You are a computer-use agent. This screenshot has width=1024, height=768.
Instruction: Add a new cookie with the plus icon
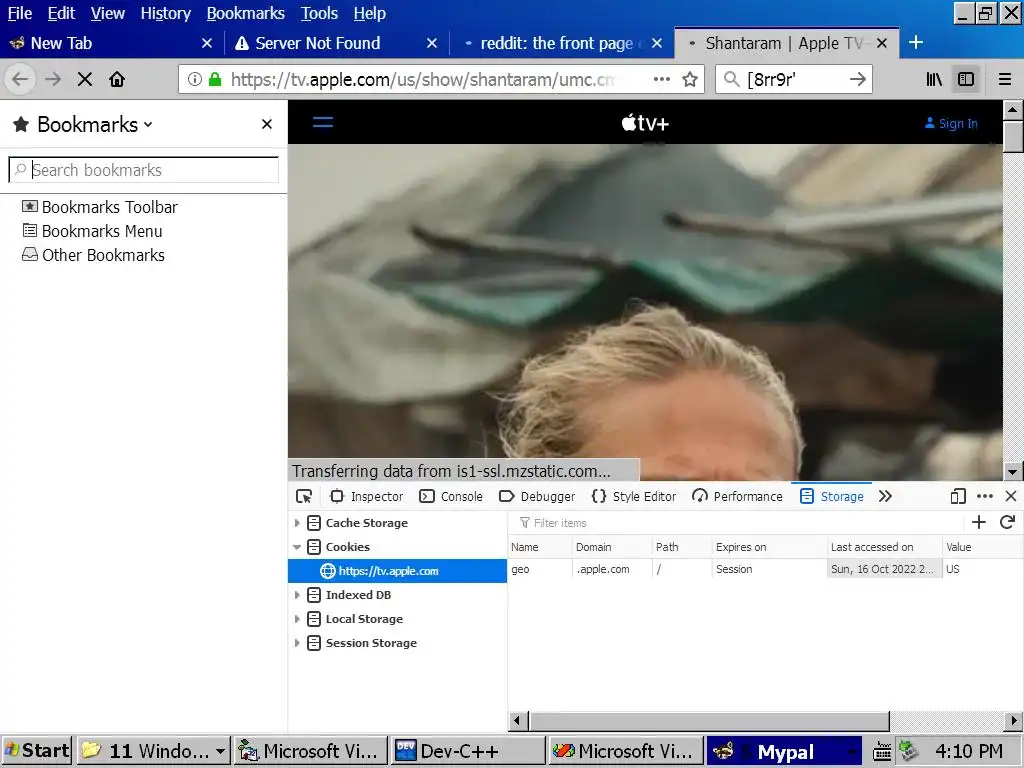pyautogui.click(x=978, y=522)
